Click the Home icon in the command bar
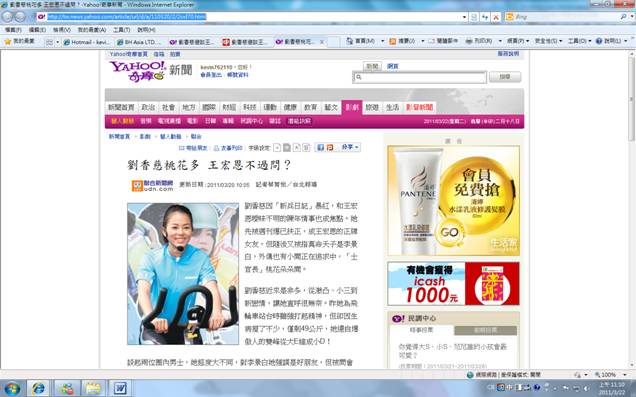This screenshot has height=397, width=636. pyautogui.click(x=350, y=41)
